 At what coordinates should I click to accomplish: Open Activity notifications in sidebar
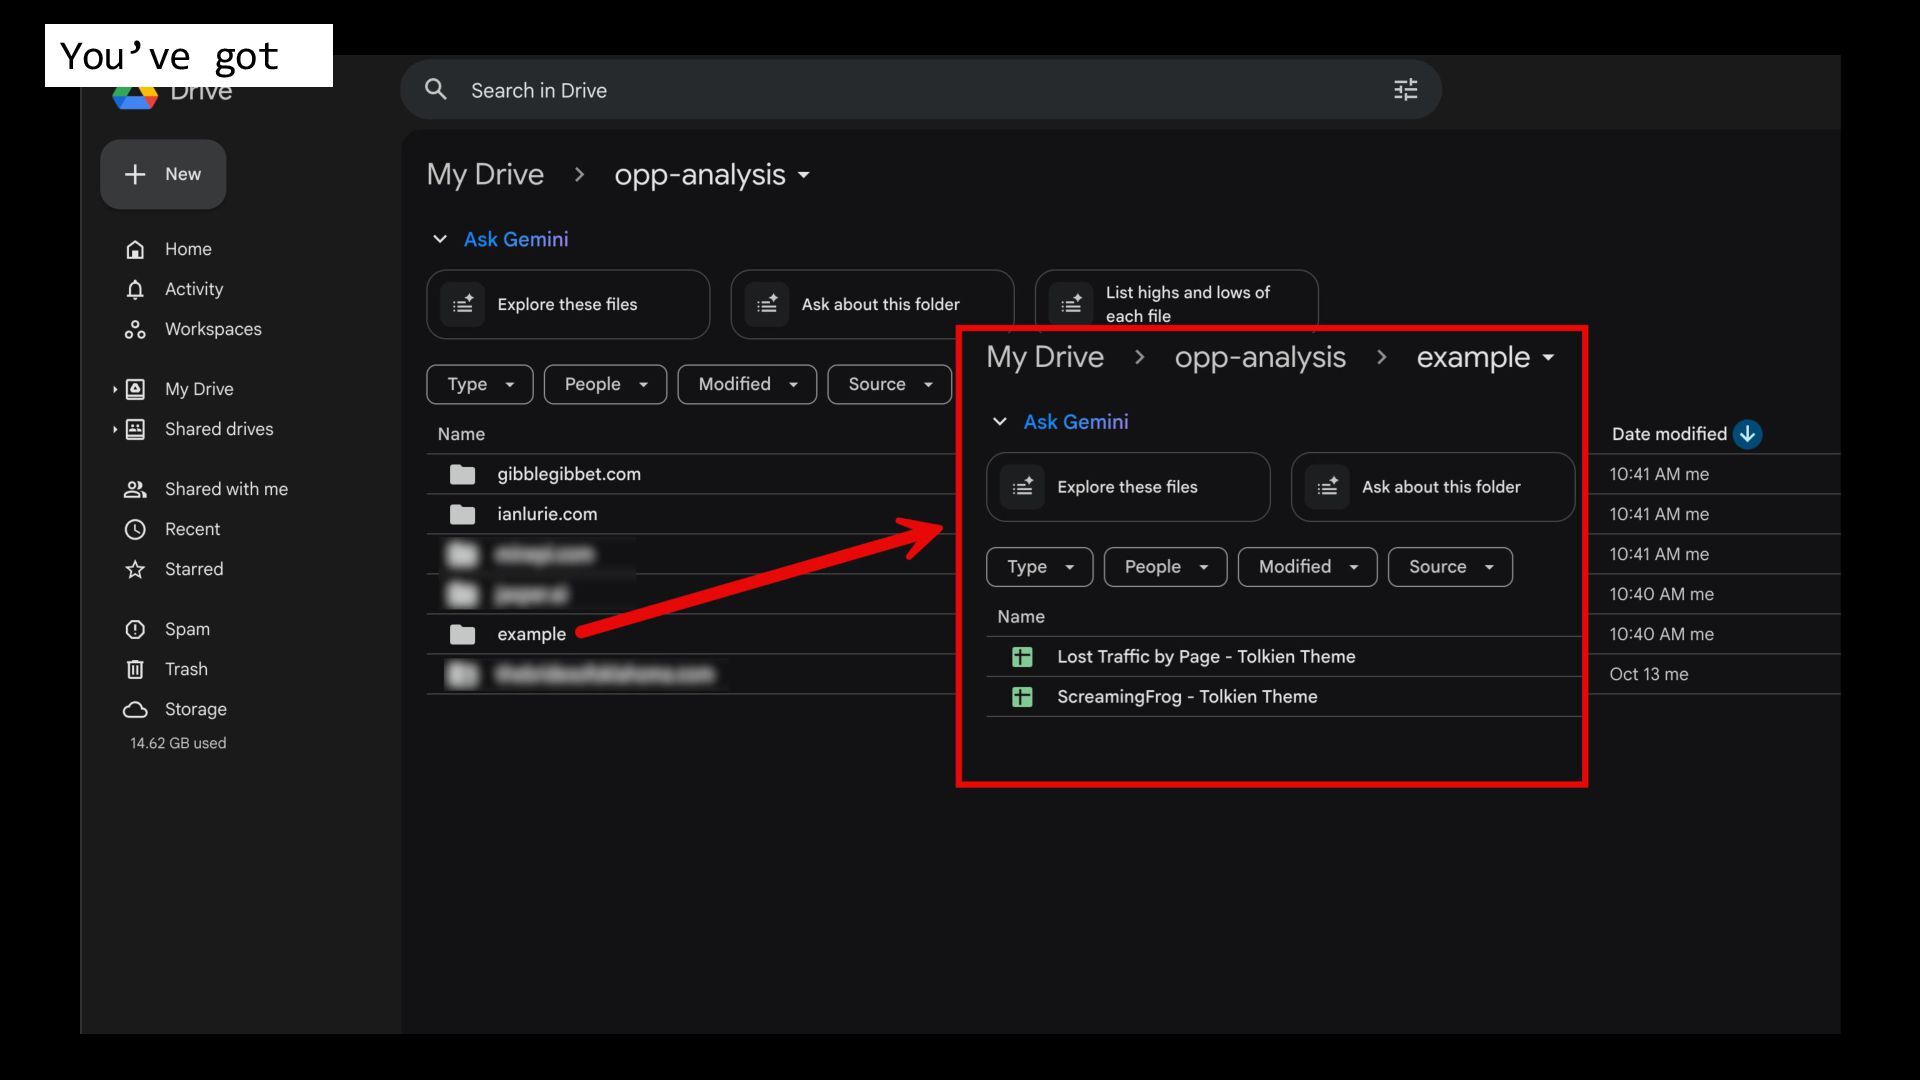pos(193,289)
